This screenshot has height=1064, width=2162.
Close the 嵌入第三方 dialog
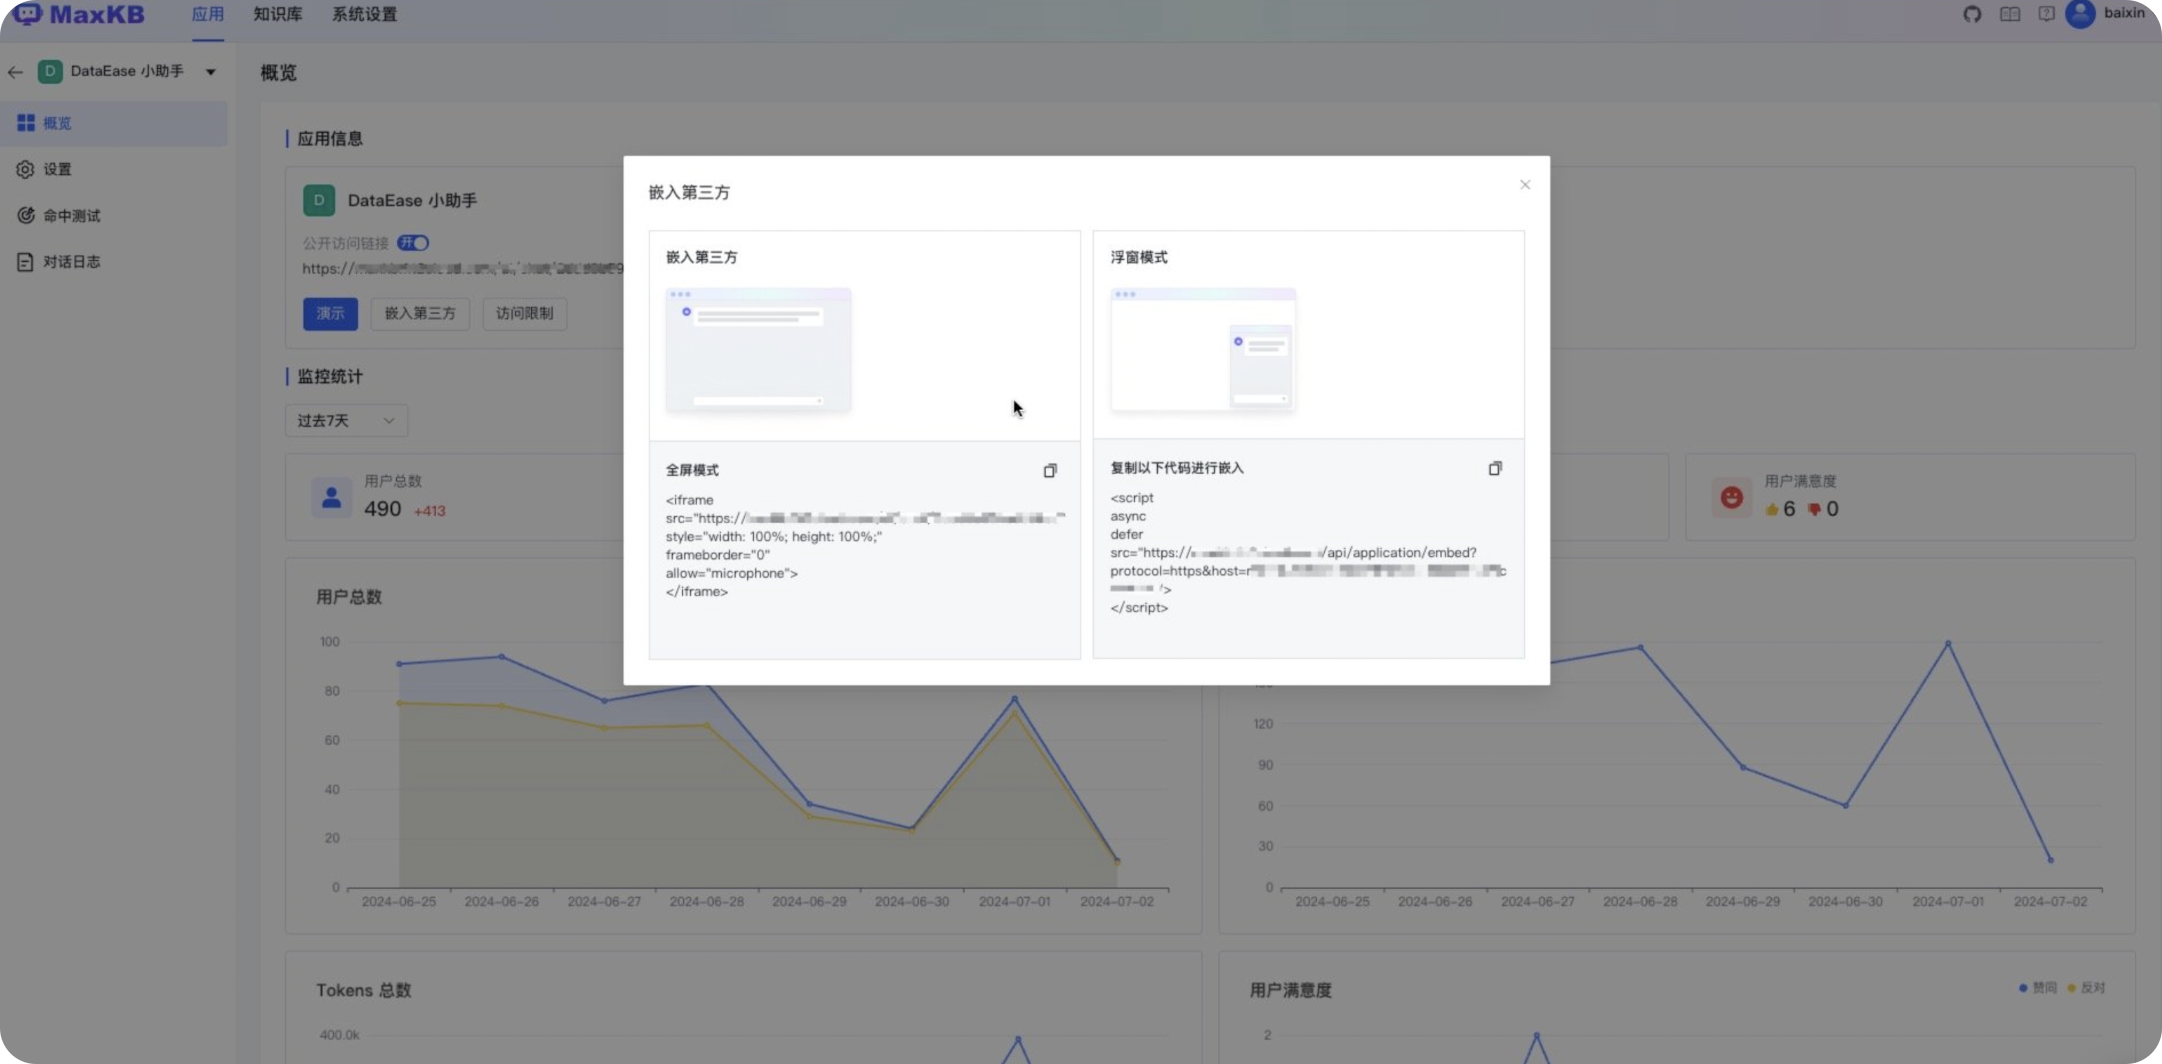pyautogui.click(x=1525, y=185)
